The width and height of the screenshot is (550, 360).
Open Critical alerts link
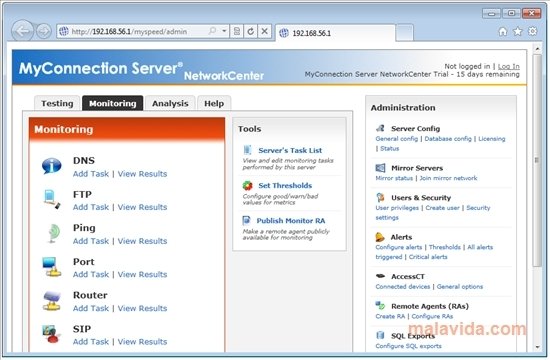pos(428,257)
